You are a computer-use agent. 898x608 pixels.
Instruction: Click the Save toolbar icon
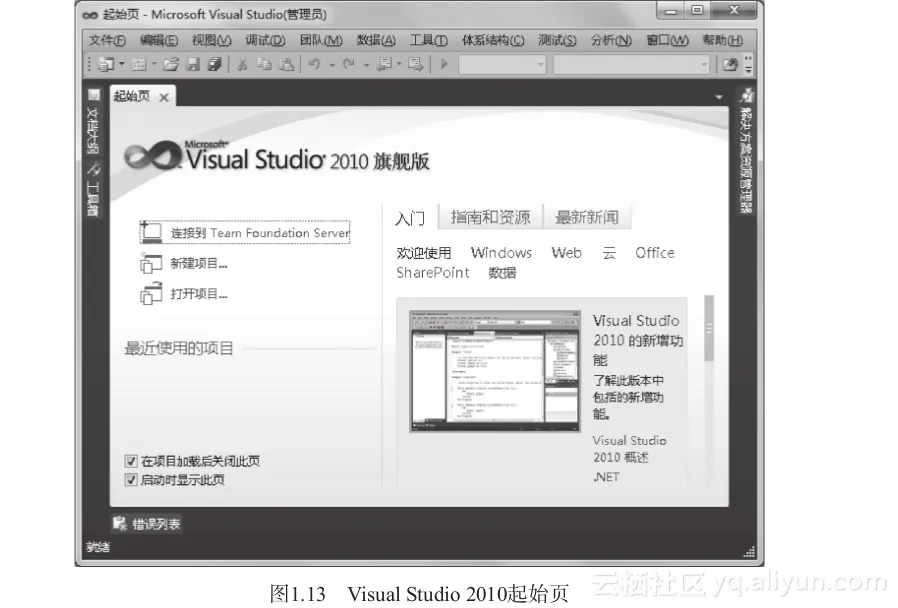pos(193,65)
